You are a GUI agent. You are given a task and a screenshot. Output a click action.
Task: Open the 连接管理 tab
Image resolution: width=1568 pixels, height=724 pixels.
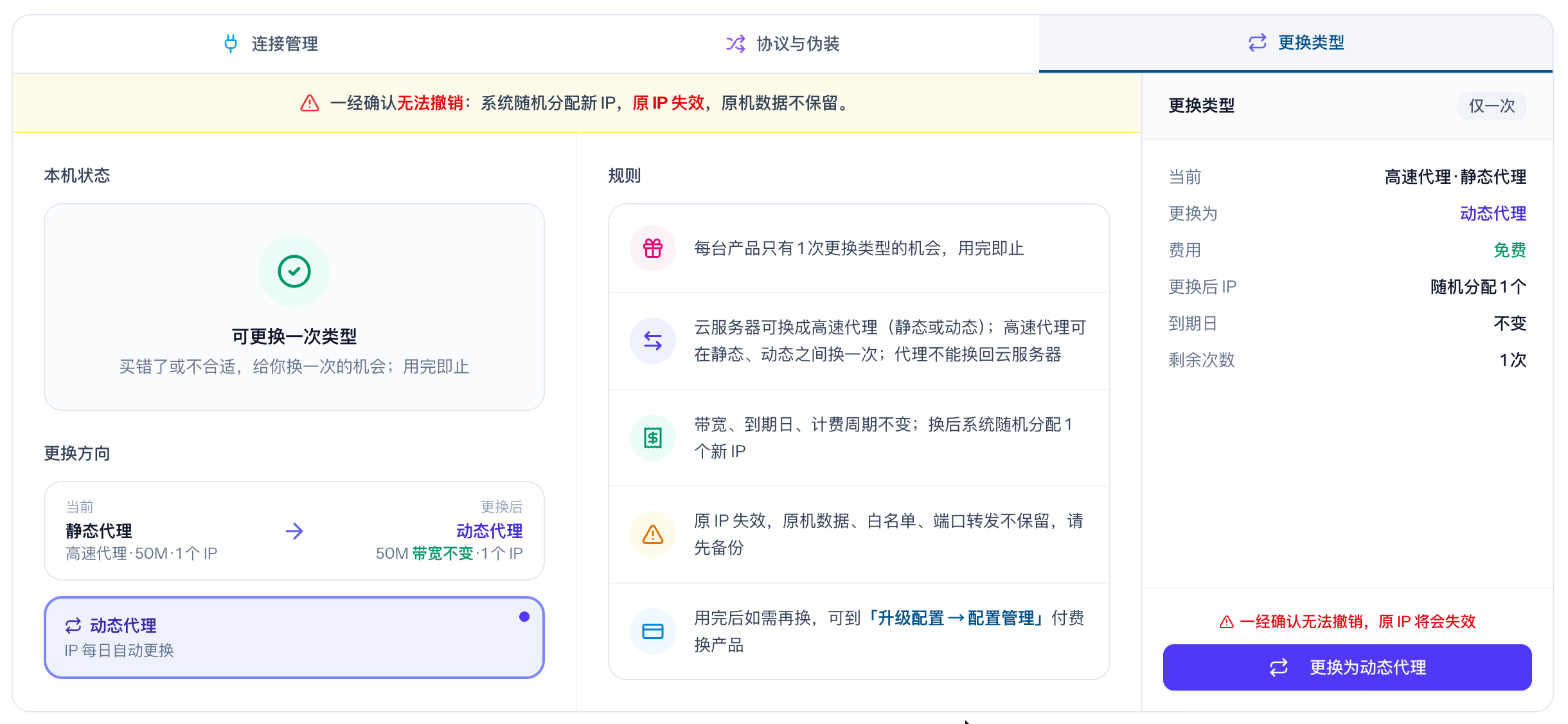click(x=269, y=44)
